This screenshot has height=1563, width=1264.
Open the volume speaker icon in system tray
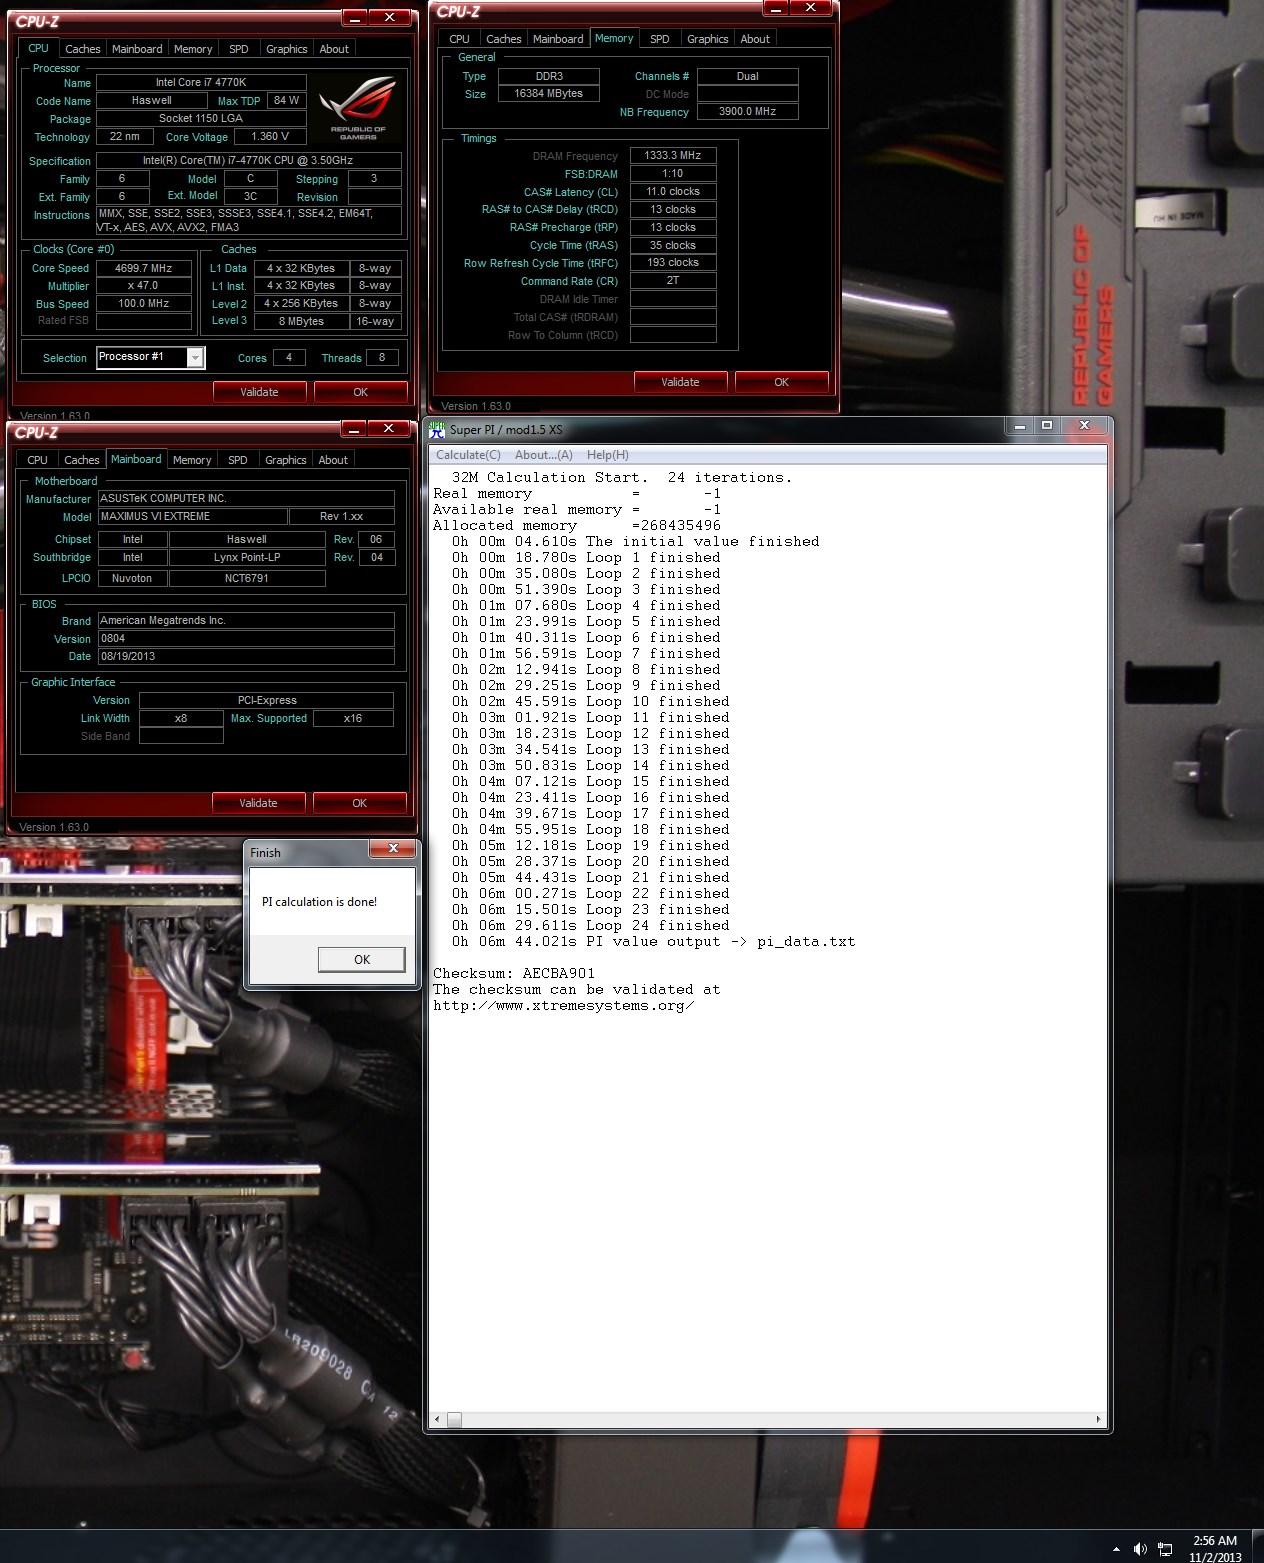pos(1141,1549)
